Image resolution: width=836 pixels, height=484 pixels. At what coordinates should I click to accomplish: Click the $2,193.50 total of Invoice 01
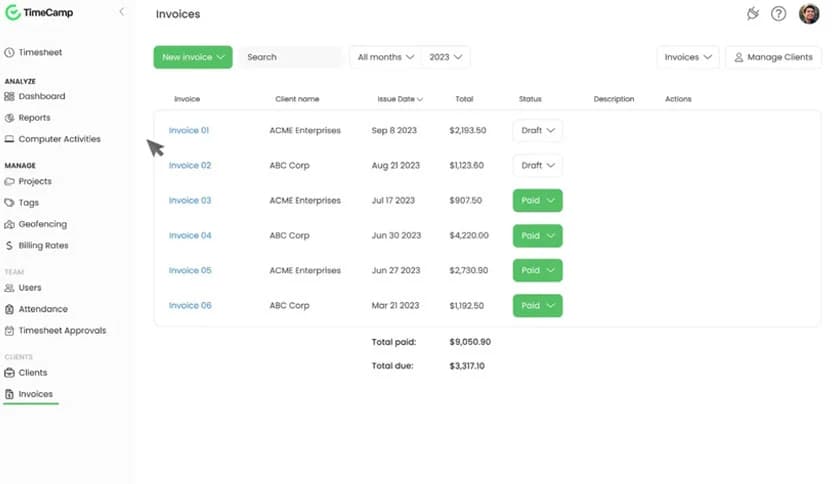pos(468,131)
